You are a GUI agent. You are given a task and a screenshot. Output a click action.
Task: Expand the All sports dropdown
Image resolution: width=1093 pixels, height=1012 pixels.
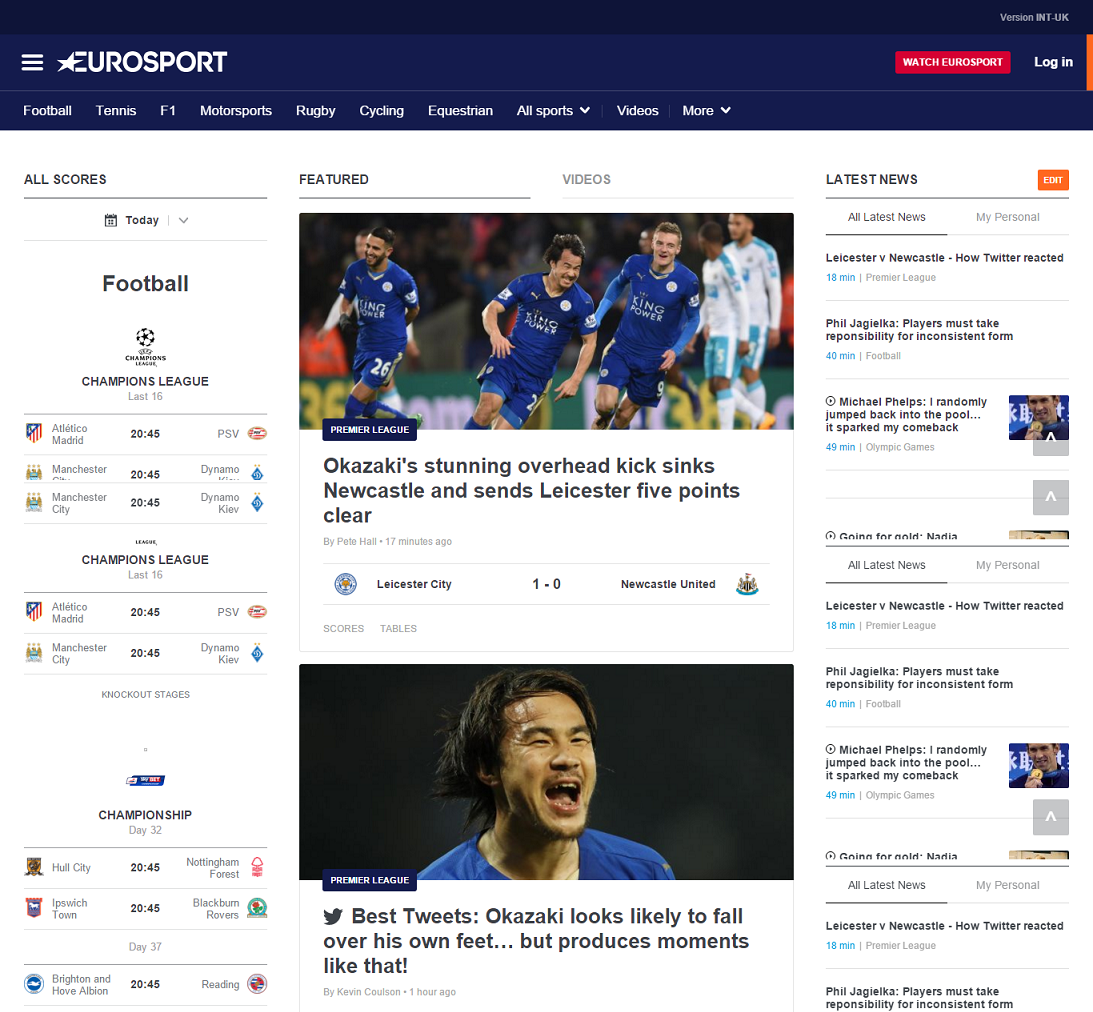553,111
